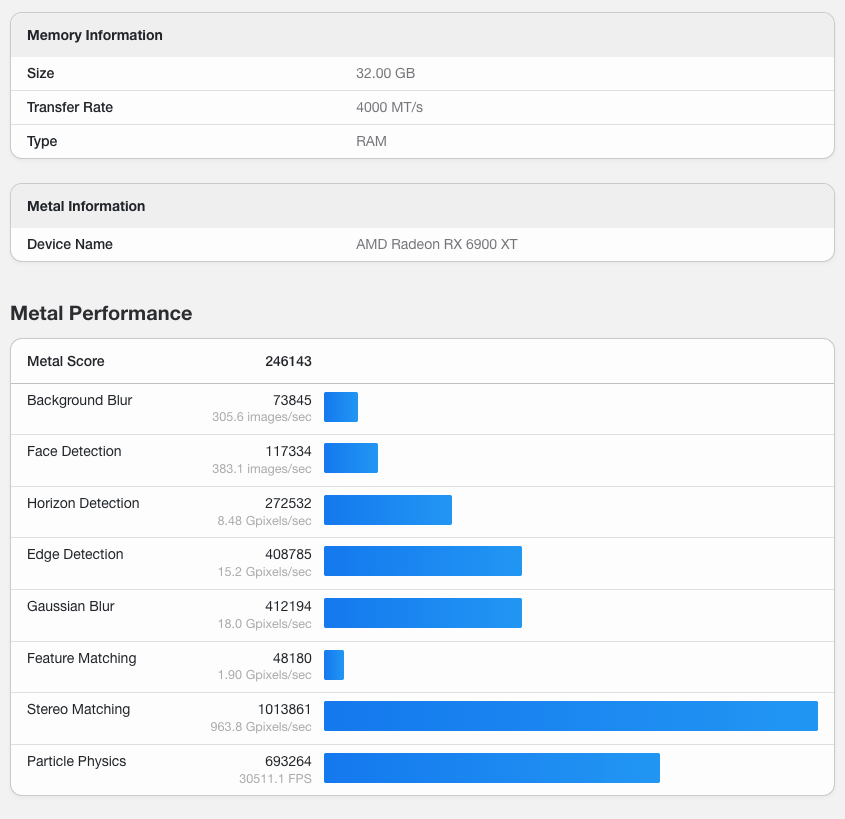Select the AMD Radeon RX 6900 XT device name
The height and width of the screenshot is (819, 845).
436,244
